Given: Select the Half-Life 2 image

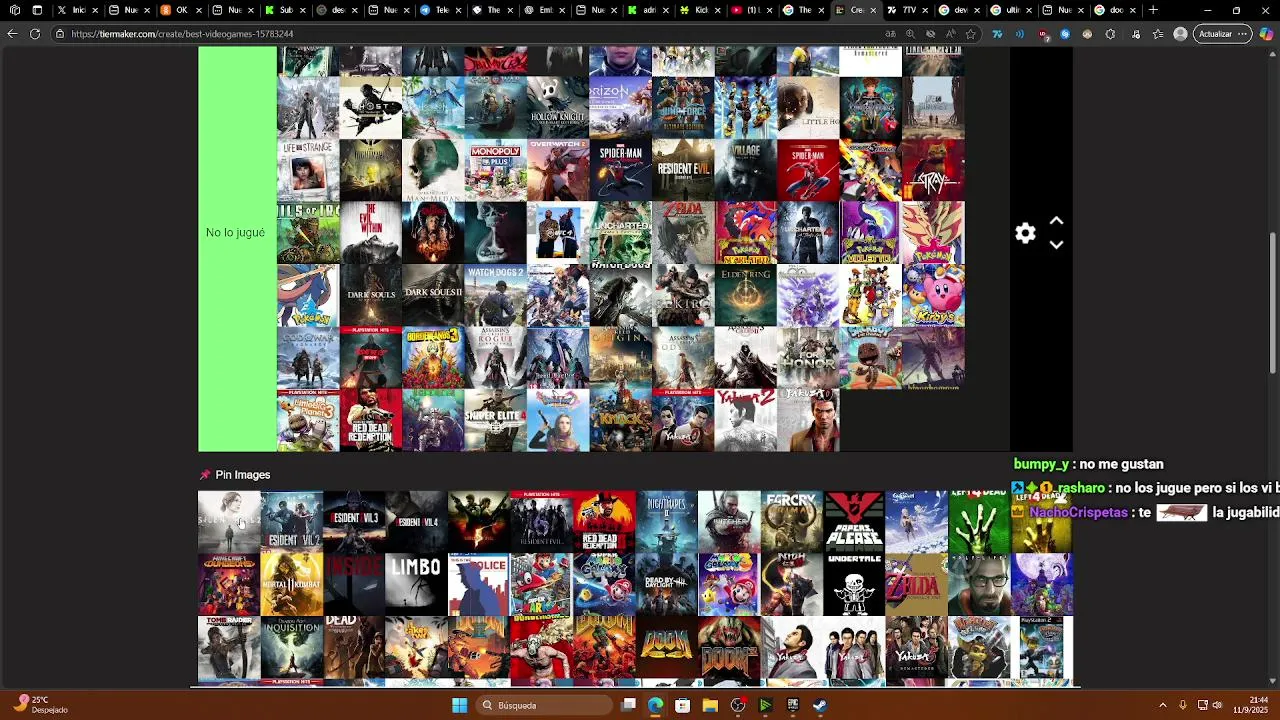Looking at the screenshot, I should tap(979, 584).
